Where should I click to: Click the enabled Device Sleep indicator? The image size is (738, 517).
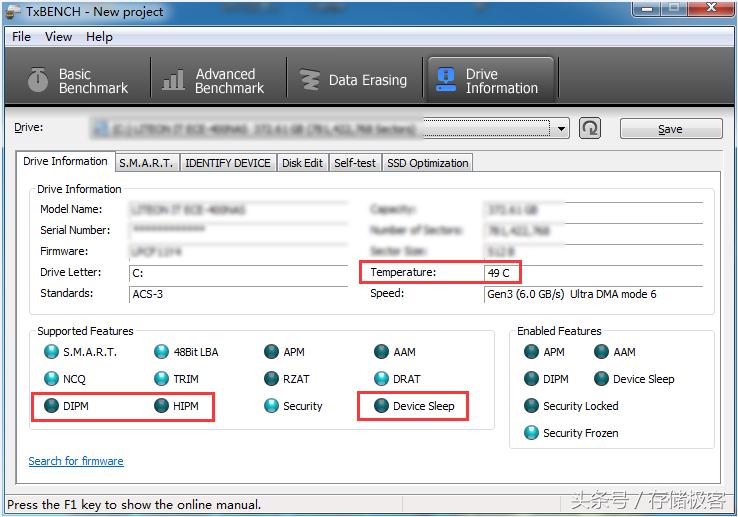point(601,379)
